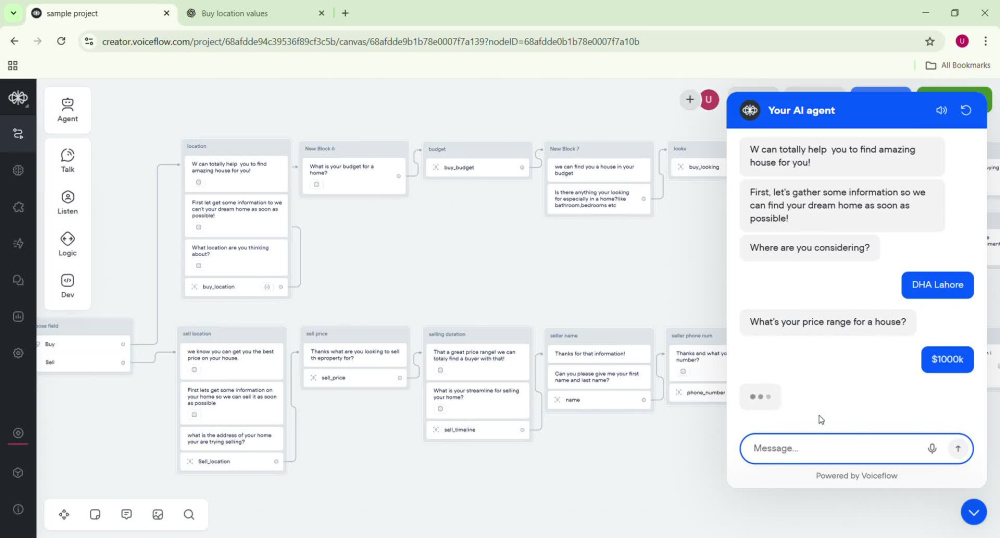Select the sell_price capture step

[x=355, y=378]
